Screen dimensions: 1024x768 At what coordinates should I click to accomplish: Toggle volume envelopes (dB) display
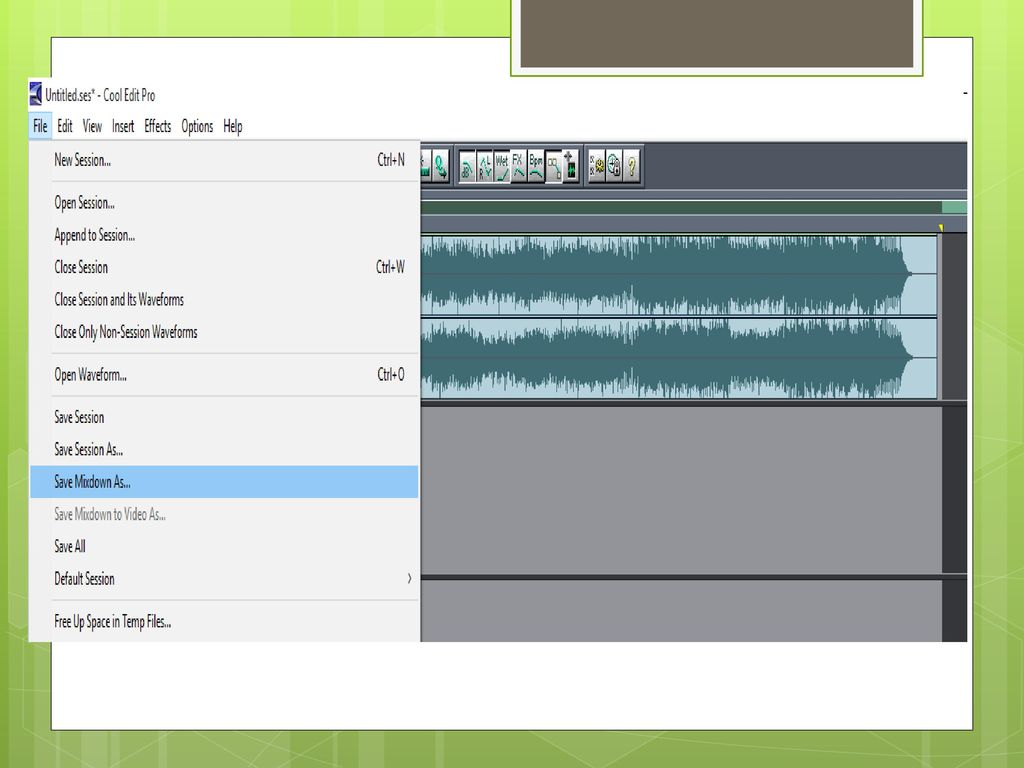pos(467,166)
